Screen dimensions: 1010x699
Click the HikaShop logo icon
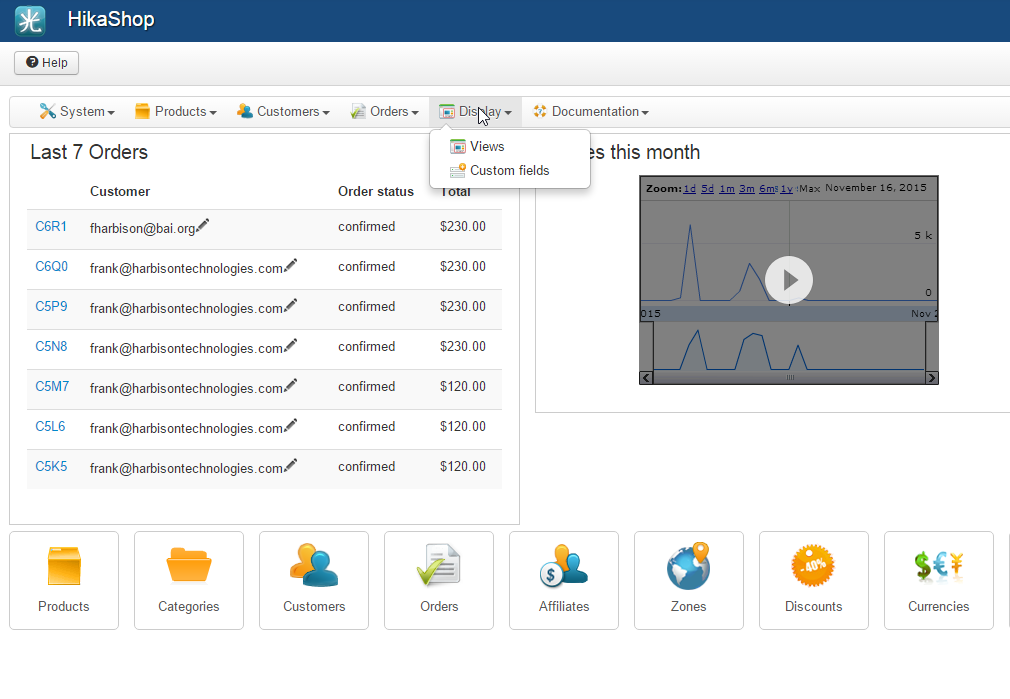[x=30, y=20]
